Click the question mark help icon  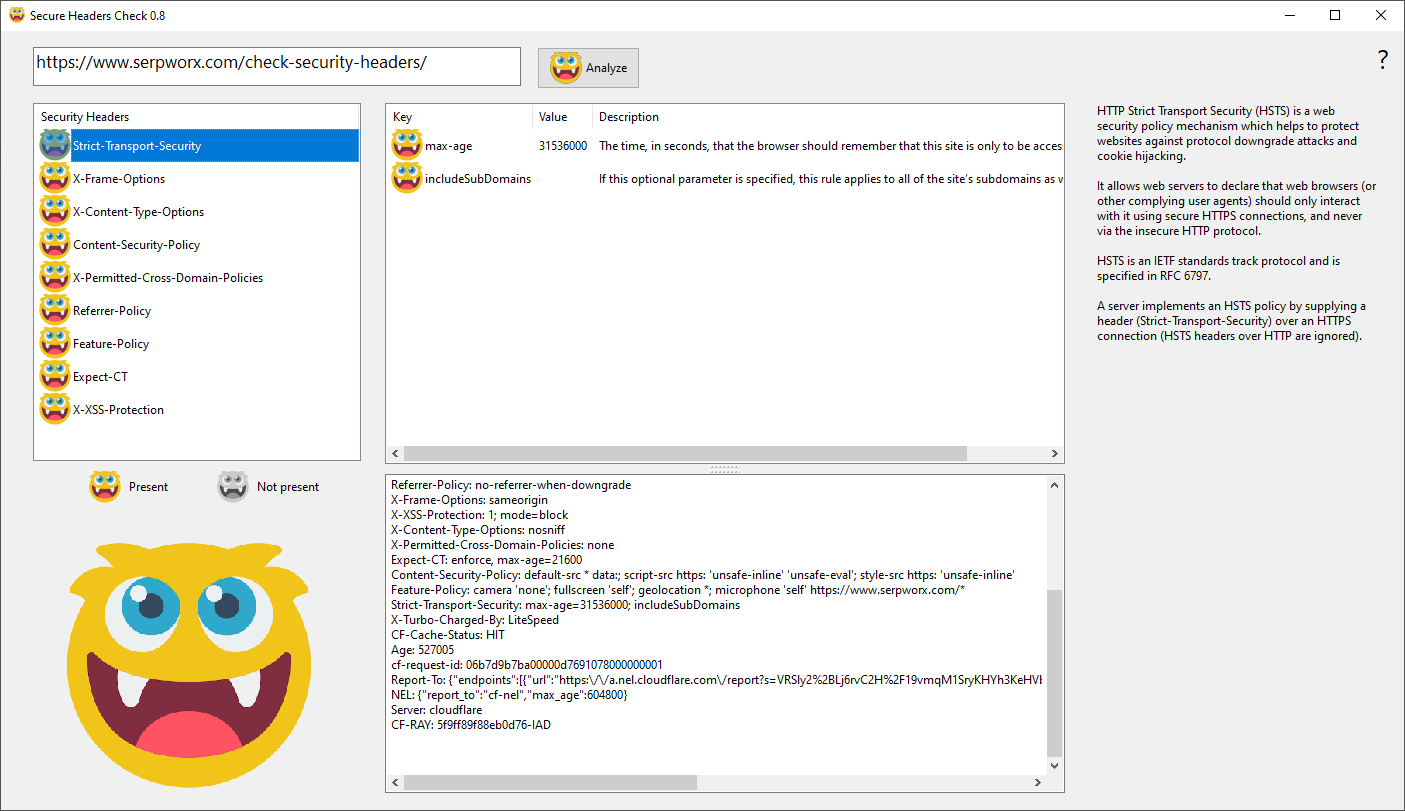(x=1382, y=60)
